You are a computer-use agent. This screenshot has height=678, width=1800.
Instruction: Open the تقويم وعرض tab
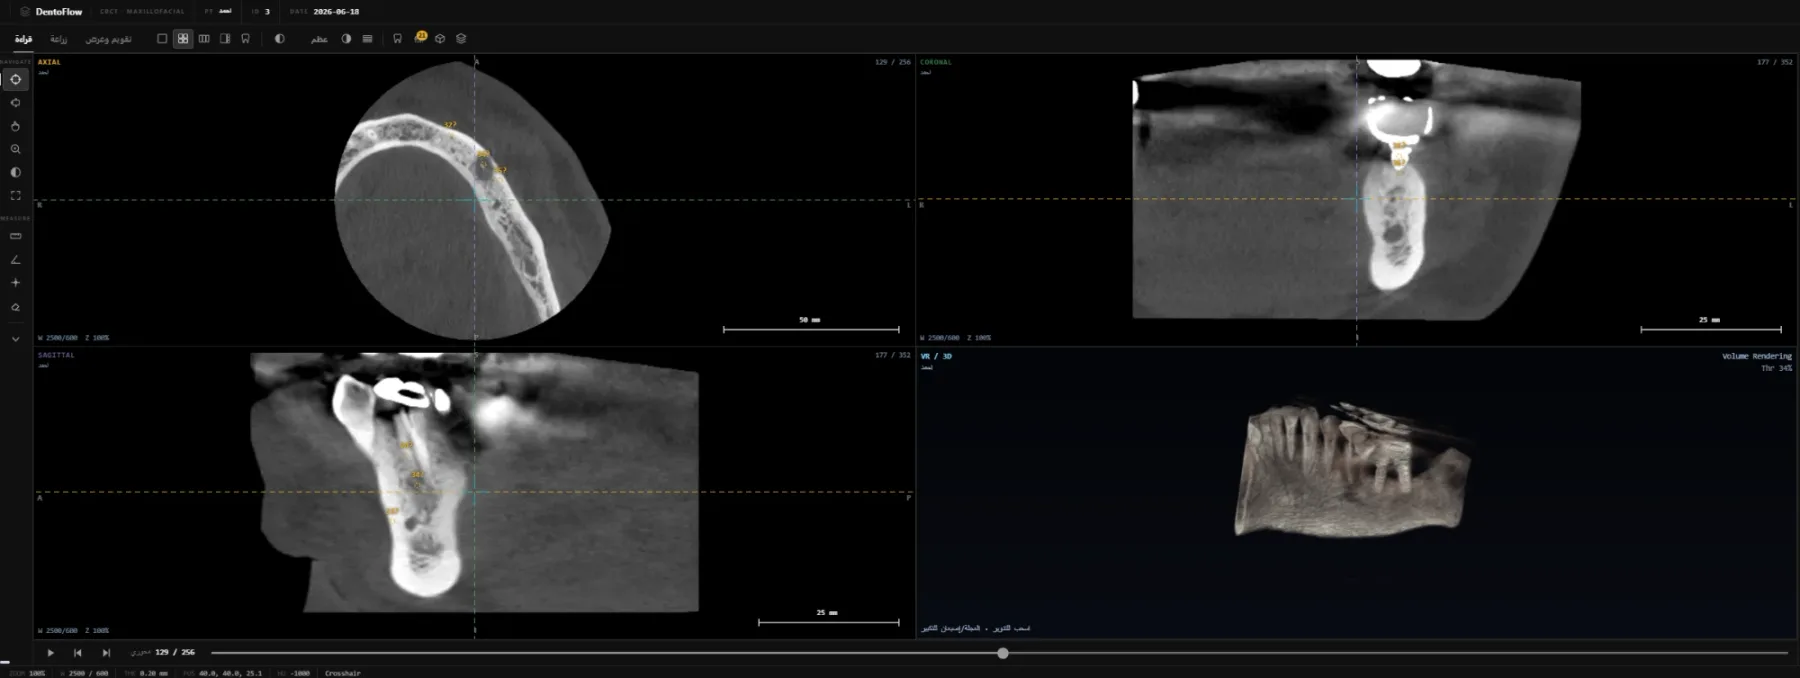108,39
